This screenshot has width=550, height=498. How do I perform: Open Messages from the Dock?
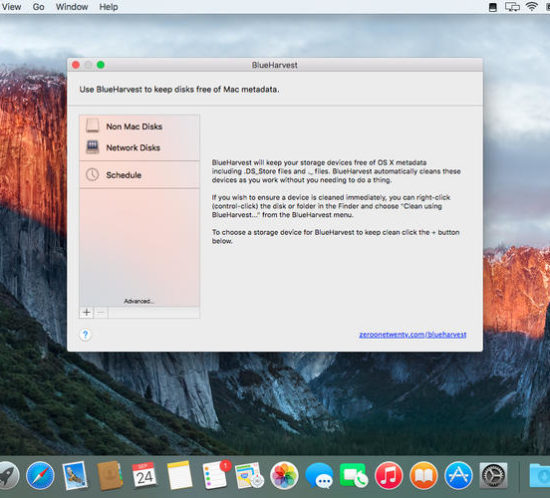tap(319, 476)
